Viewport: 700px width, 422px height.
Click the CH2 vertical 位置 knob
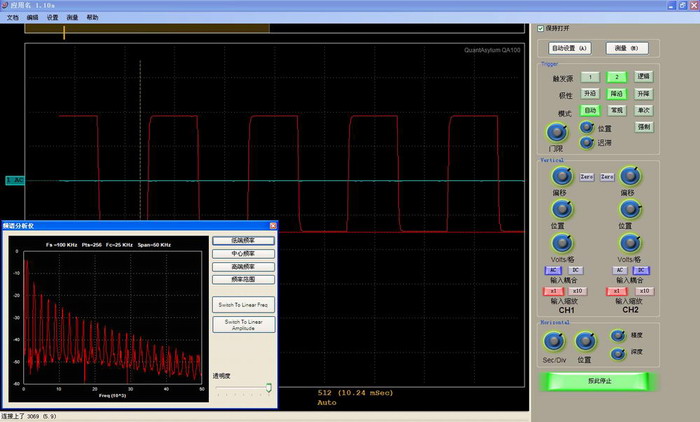(x=630, y=209)
